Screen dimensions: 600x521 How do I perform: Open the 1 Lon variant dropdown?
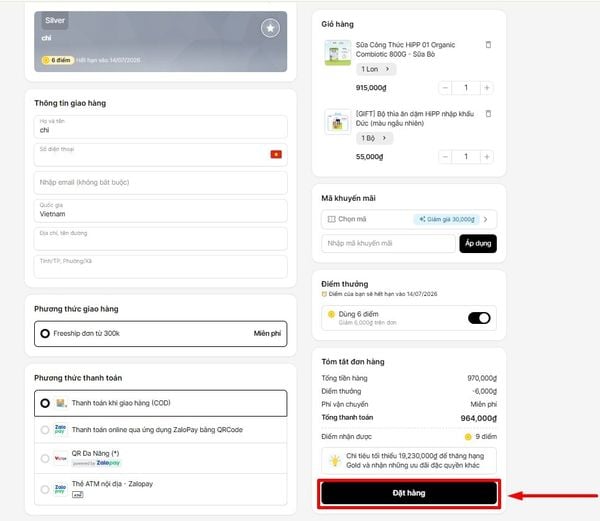(376, 69)
